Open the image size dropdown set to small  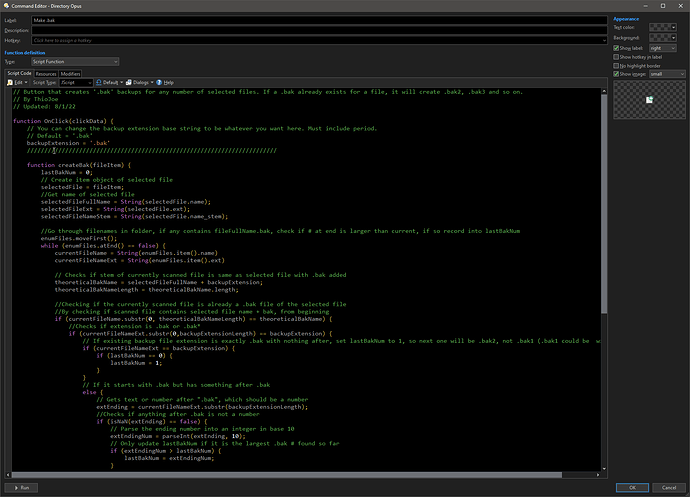point(667,74)
